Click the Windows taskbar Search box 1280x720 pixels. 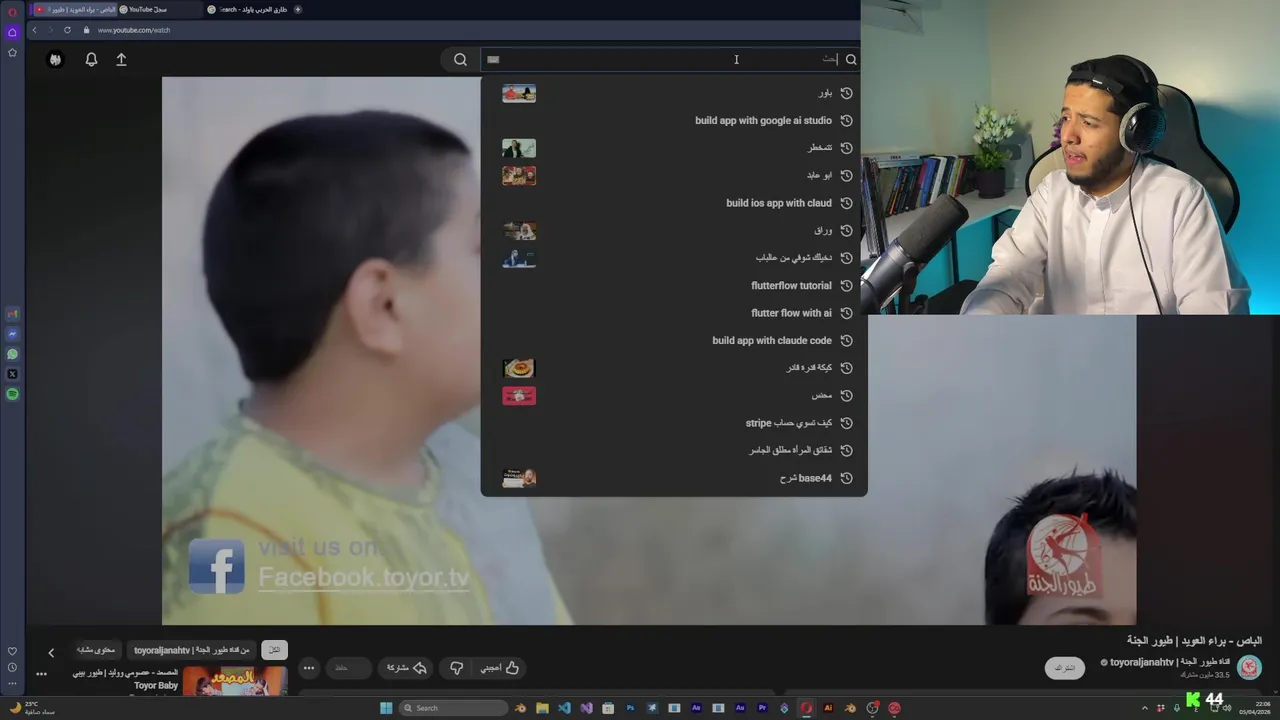coord(454,708)
